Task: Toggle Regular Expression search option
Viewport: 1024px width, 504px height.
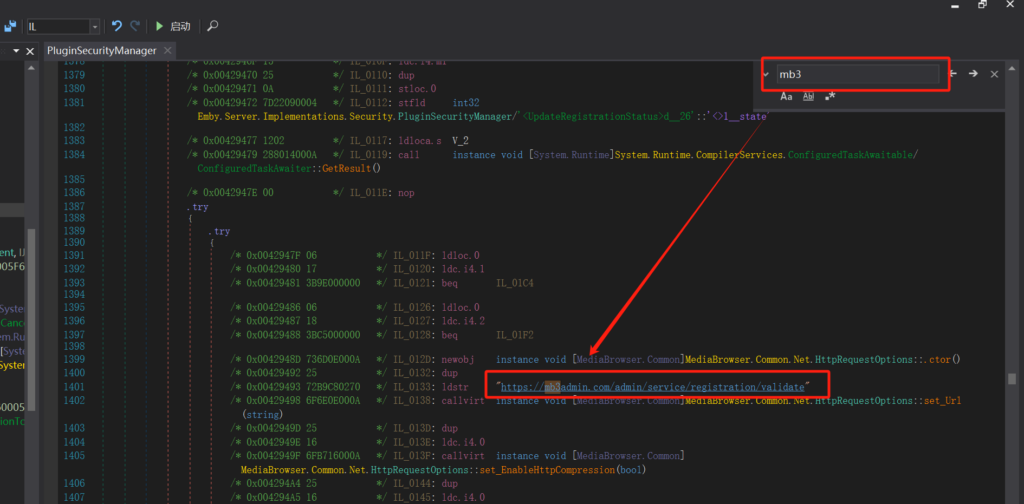Action: pyautogui.click(x=830, y=97)
